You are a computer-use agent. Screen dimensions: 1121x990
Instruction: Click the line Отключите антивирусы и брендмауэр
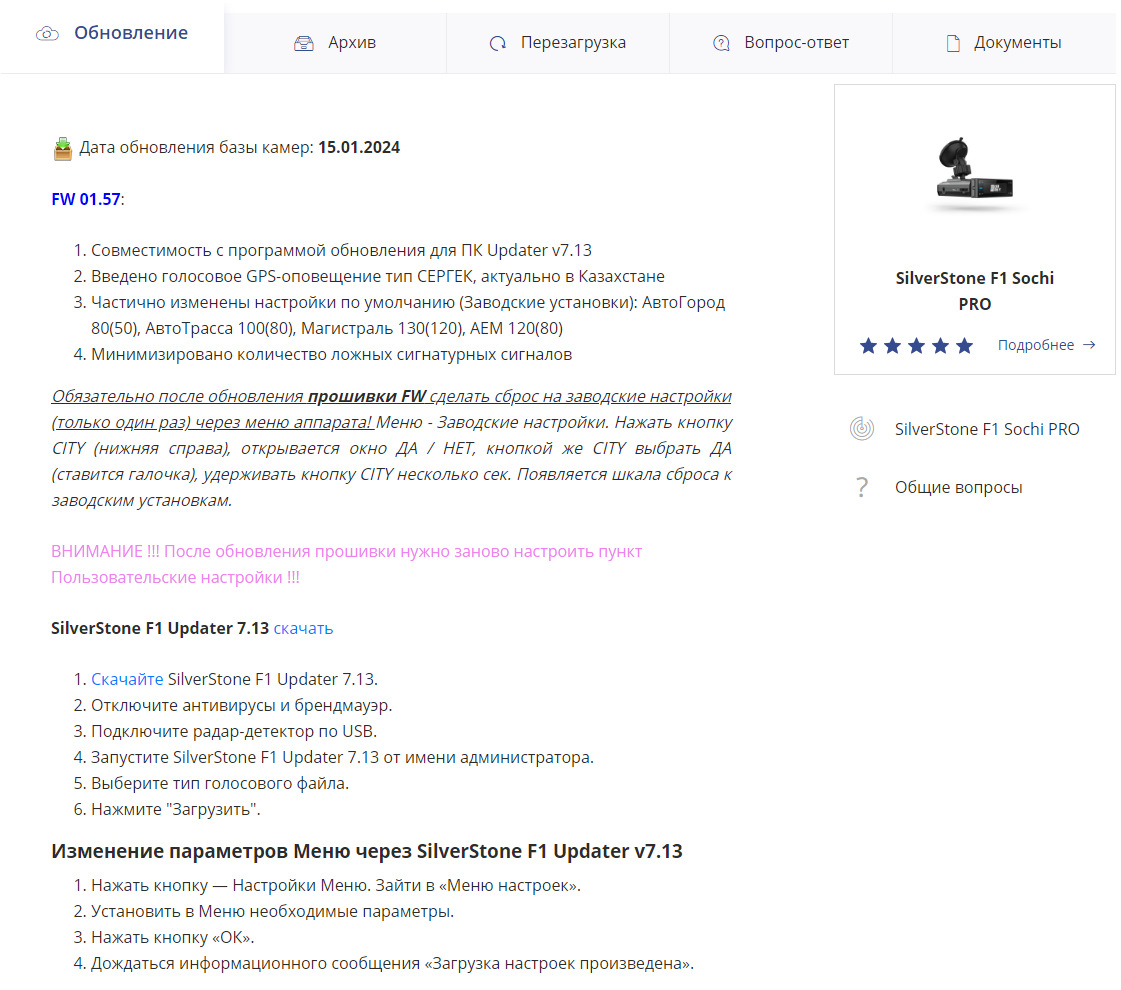point(242,706)
